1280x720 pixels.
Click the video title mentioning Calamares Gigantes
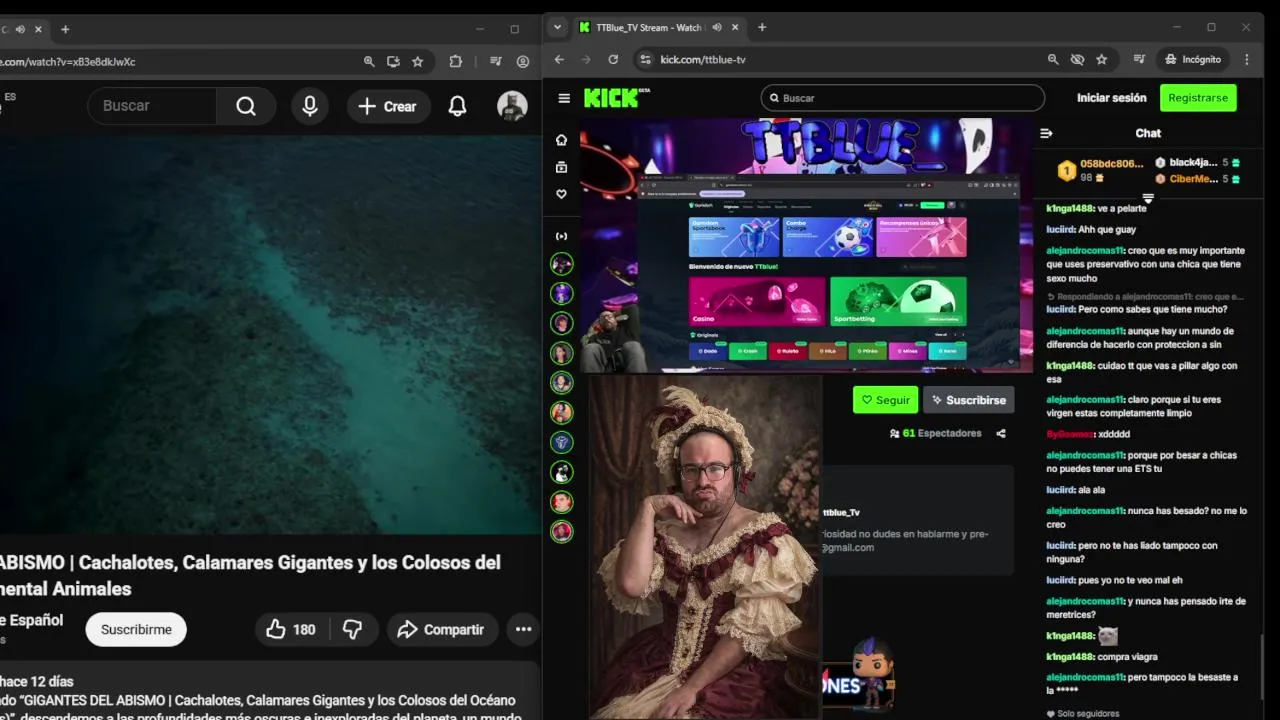tap(250, 575)
